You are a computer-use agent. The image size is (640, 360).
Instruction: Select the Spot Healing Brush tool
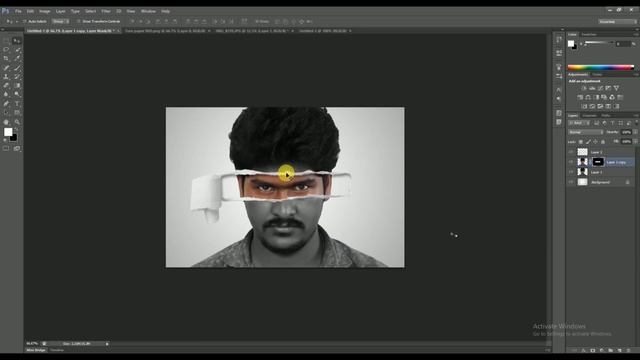6,68
